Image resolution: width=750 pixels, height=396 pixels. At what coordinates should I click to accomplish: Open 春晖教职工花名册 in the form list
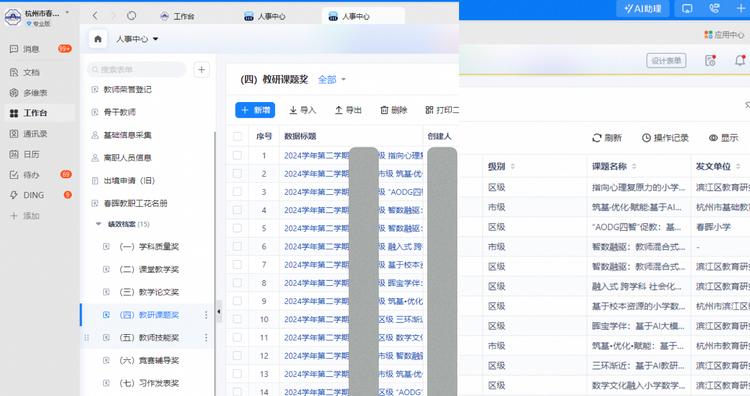coord(135,203)
